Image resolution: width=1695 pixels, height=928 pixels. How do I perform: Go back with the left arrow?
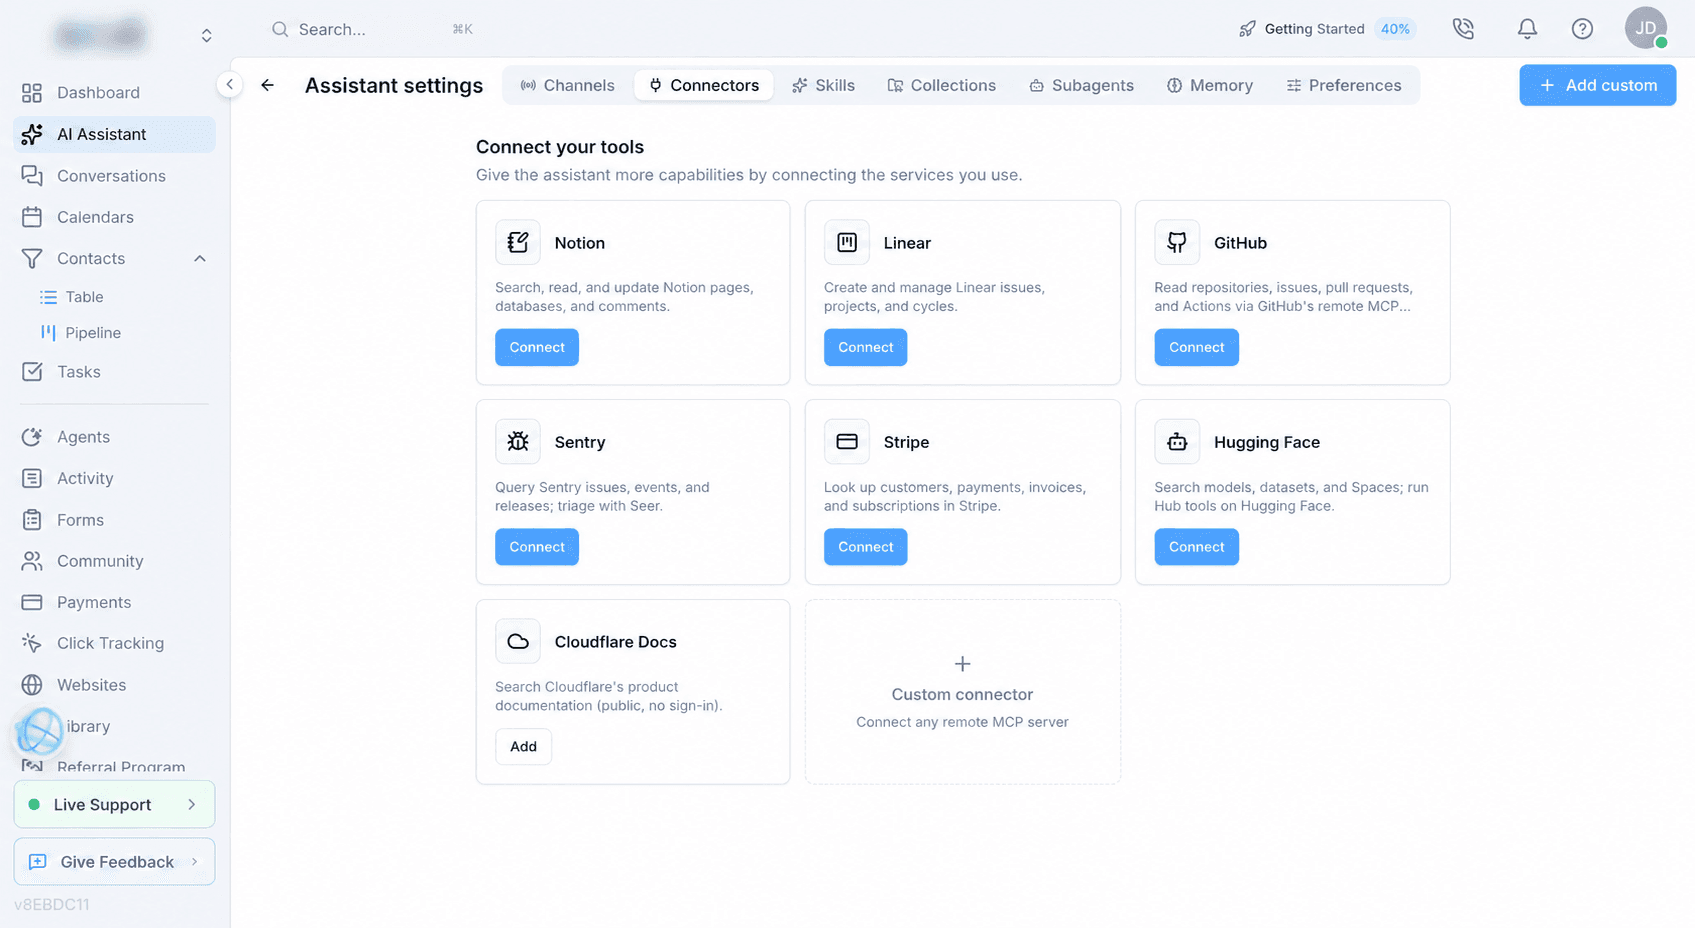pos(267,85)
